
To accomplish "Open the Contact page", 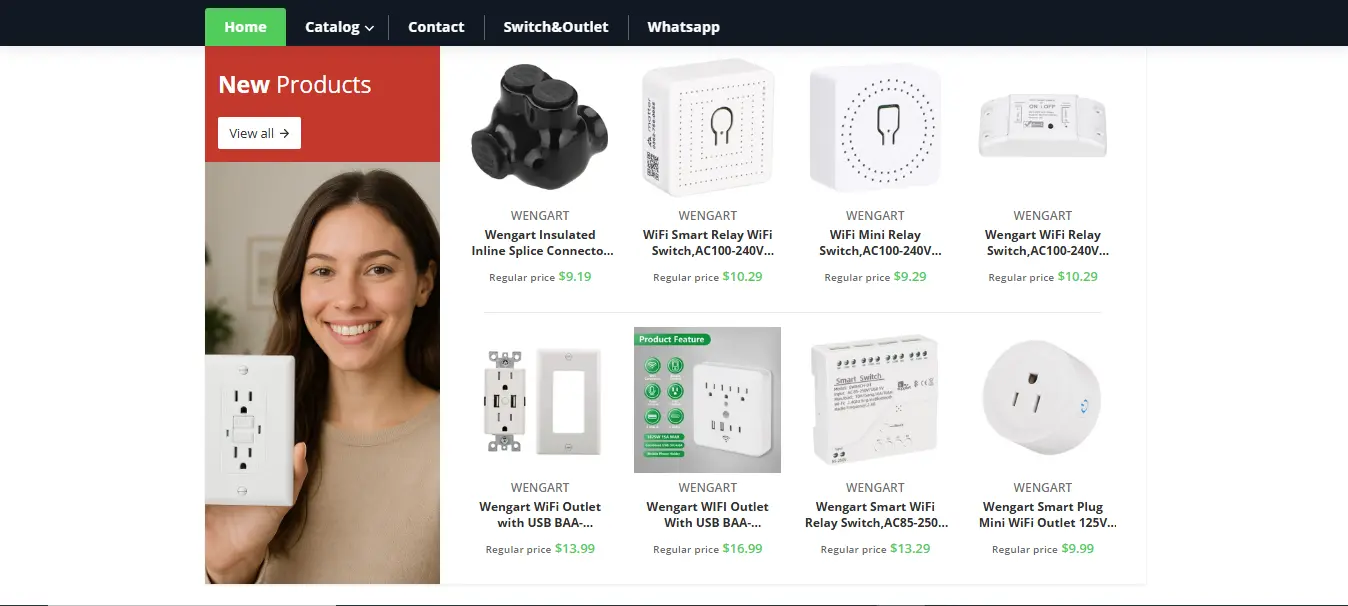I will [x=436, y=27].
